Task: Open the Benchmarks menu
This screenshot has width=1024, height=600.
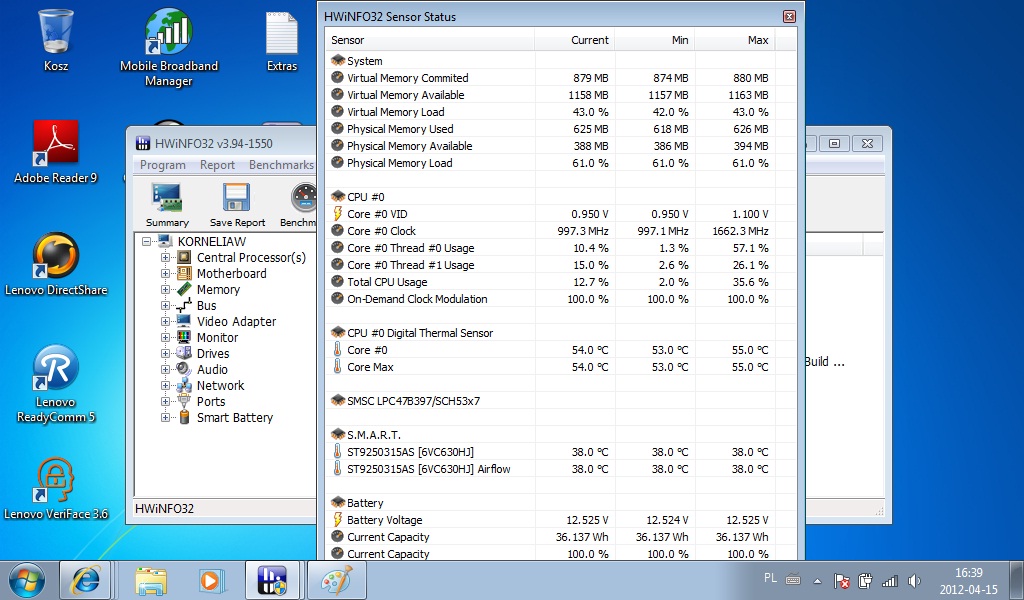Action: [x=281, y=165]
